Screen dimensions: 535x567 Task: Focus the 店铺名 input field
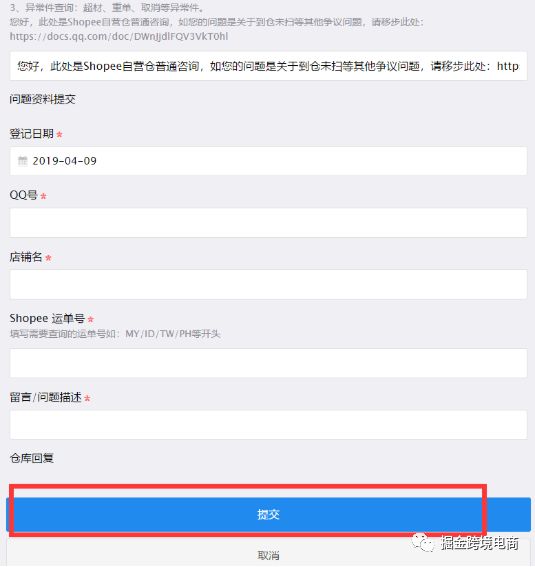[268, 284]
